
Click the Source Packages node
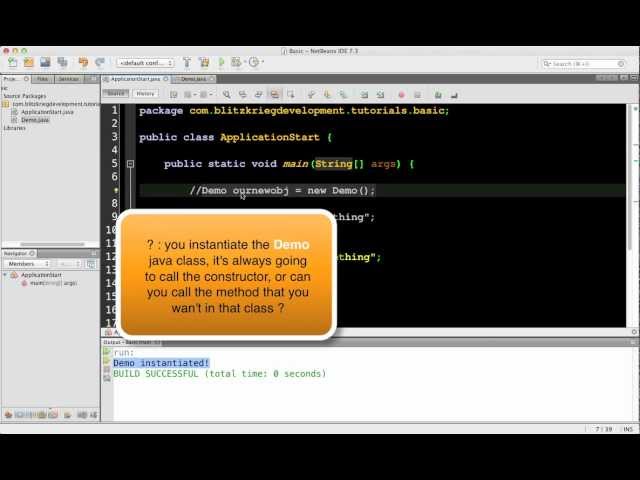coord(25,96)
